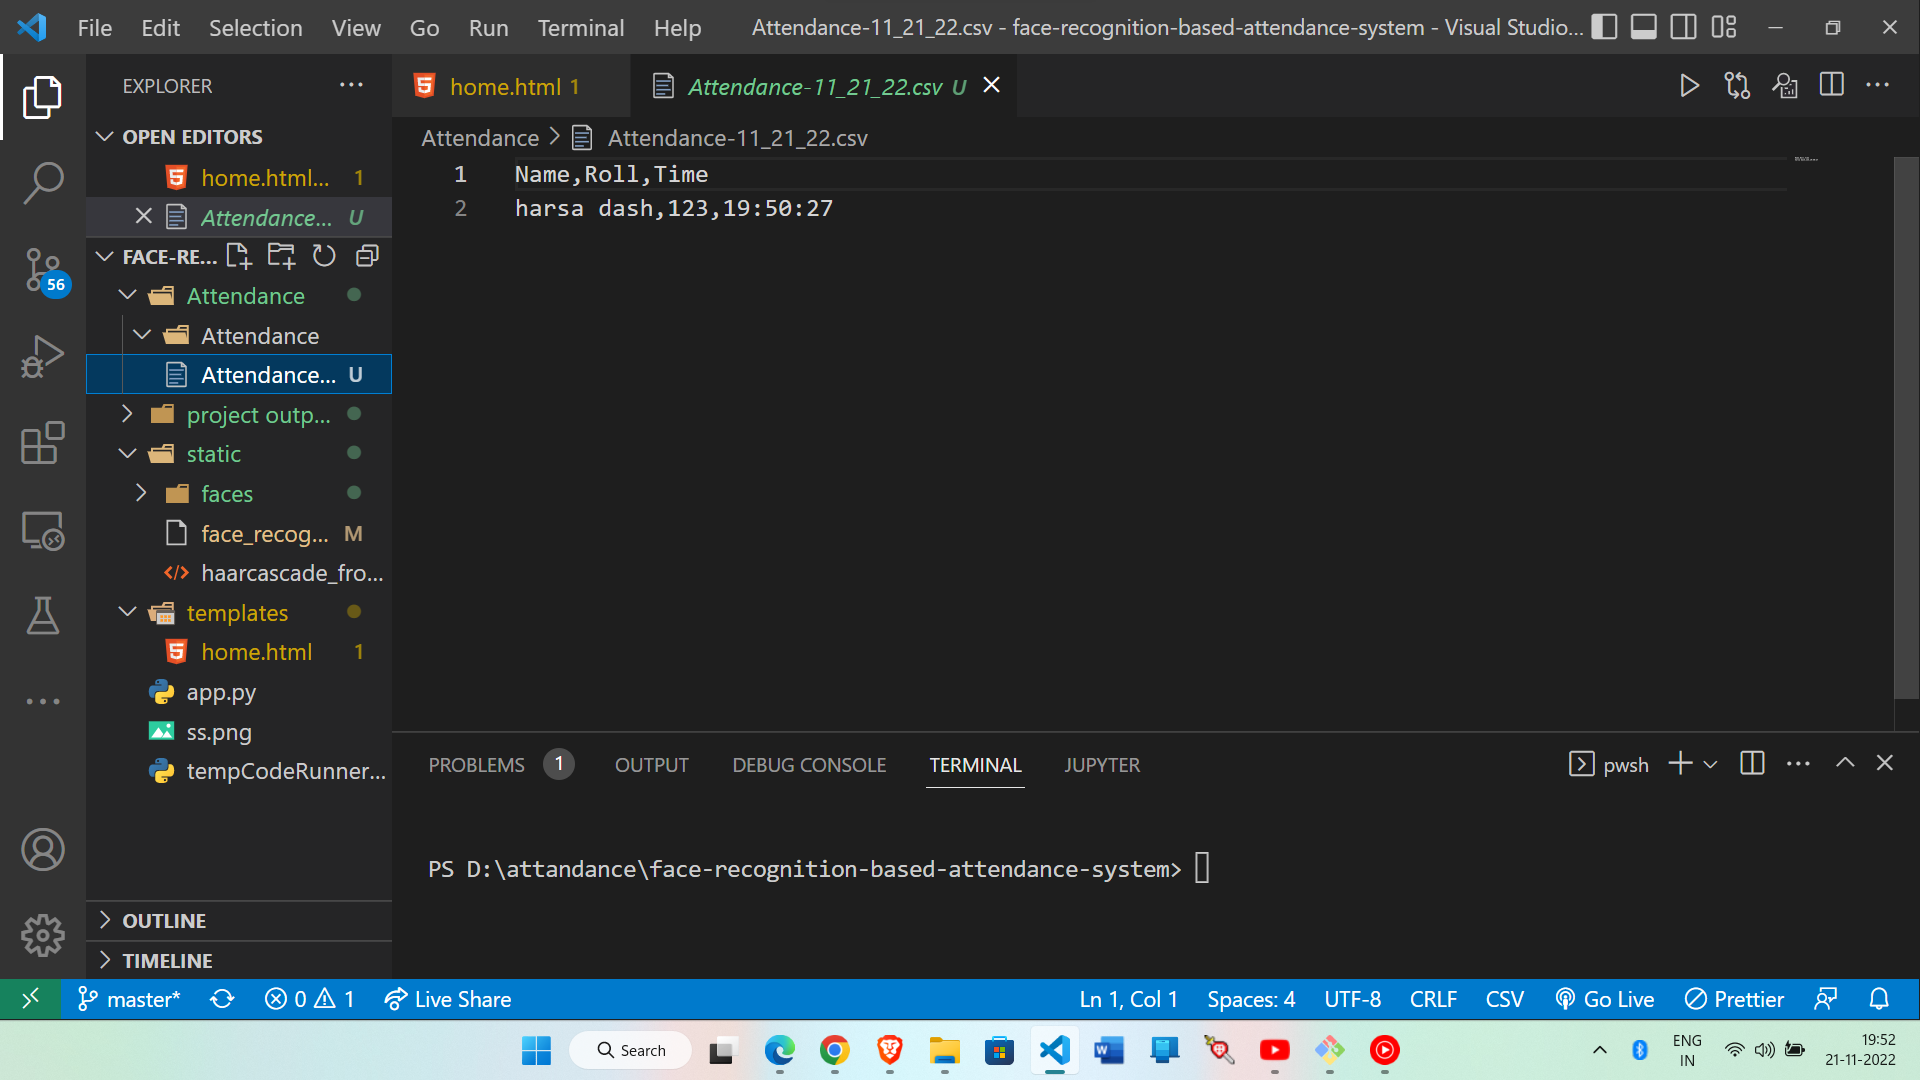This screenshot has height=1080, width=1920.
Task: Click Live Share in status bar
Action: 448,999
